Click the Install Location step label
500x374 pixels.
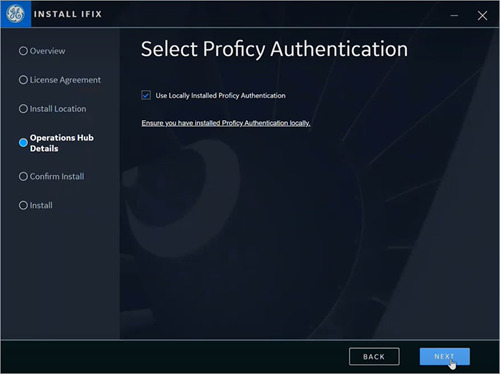(x=58, y=109)
